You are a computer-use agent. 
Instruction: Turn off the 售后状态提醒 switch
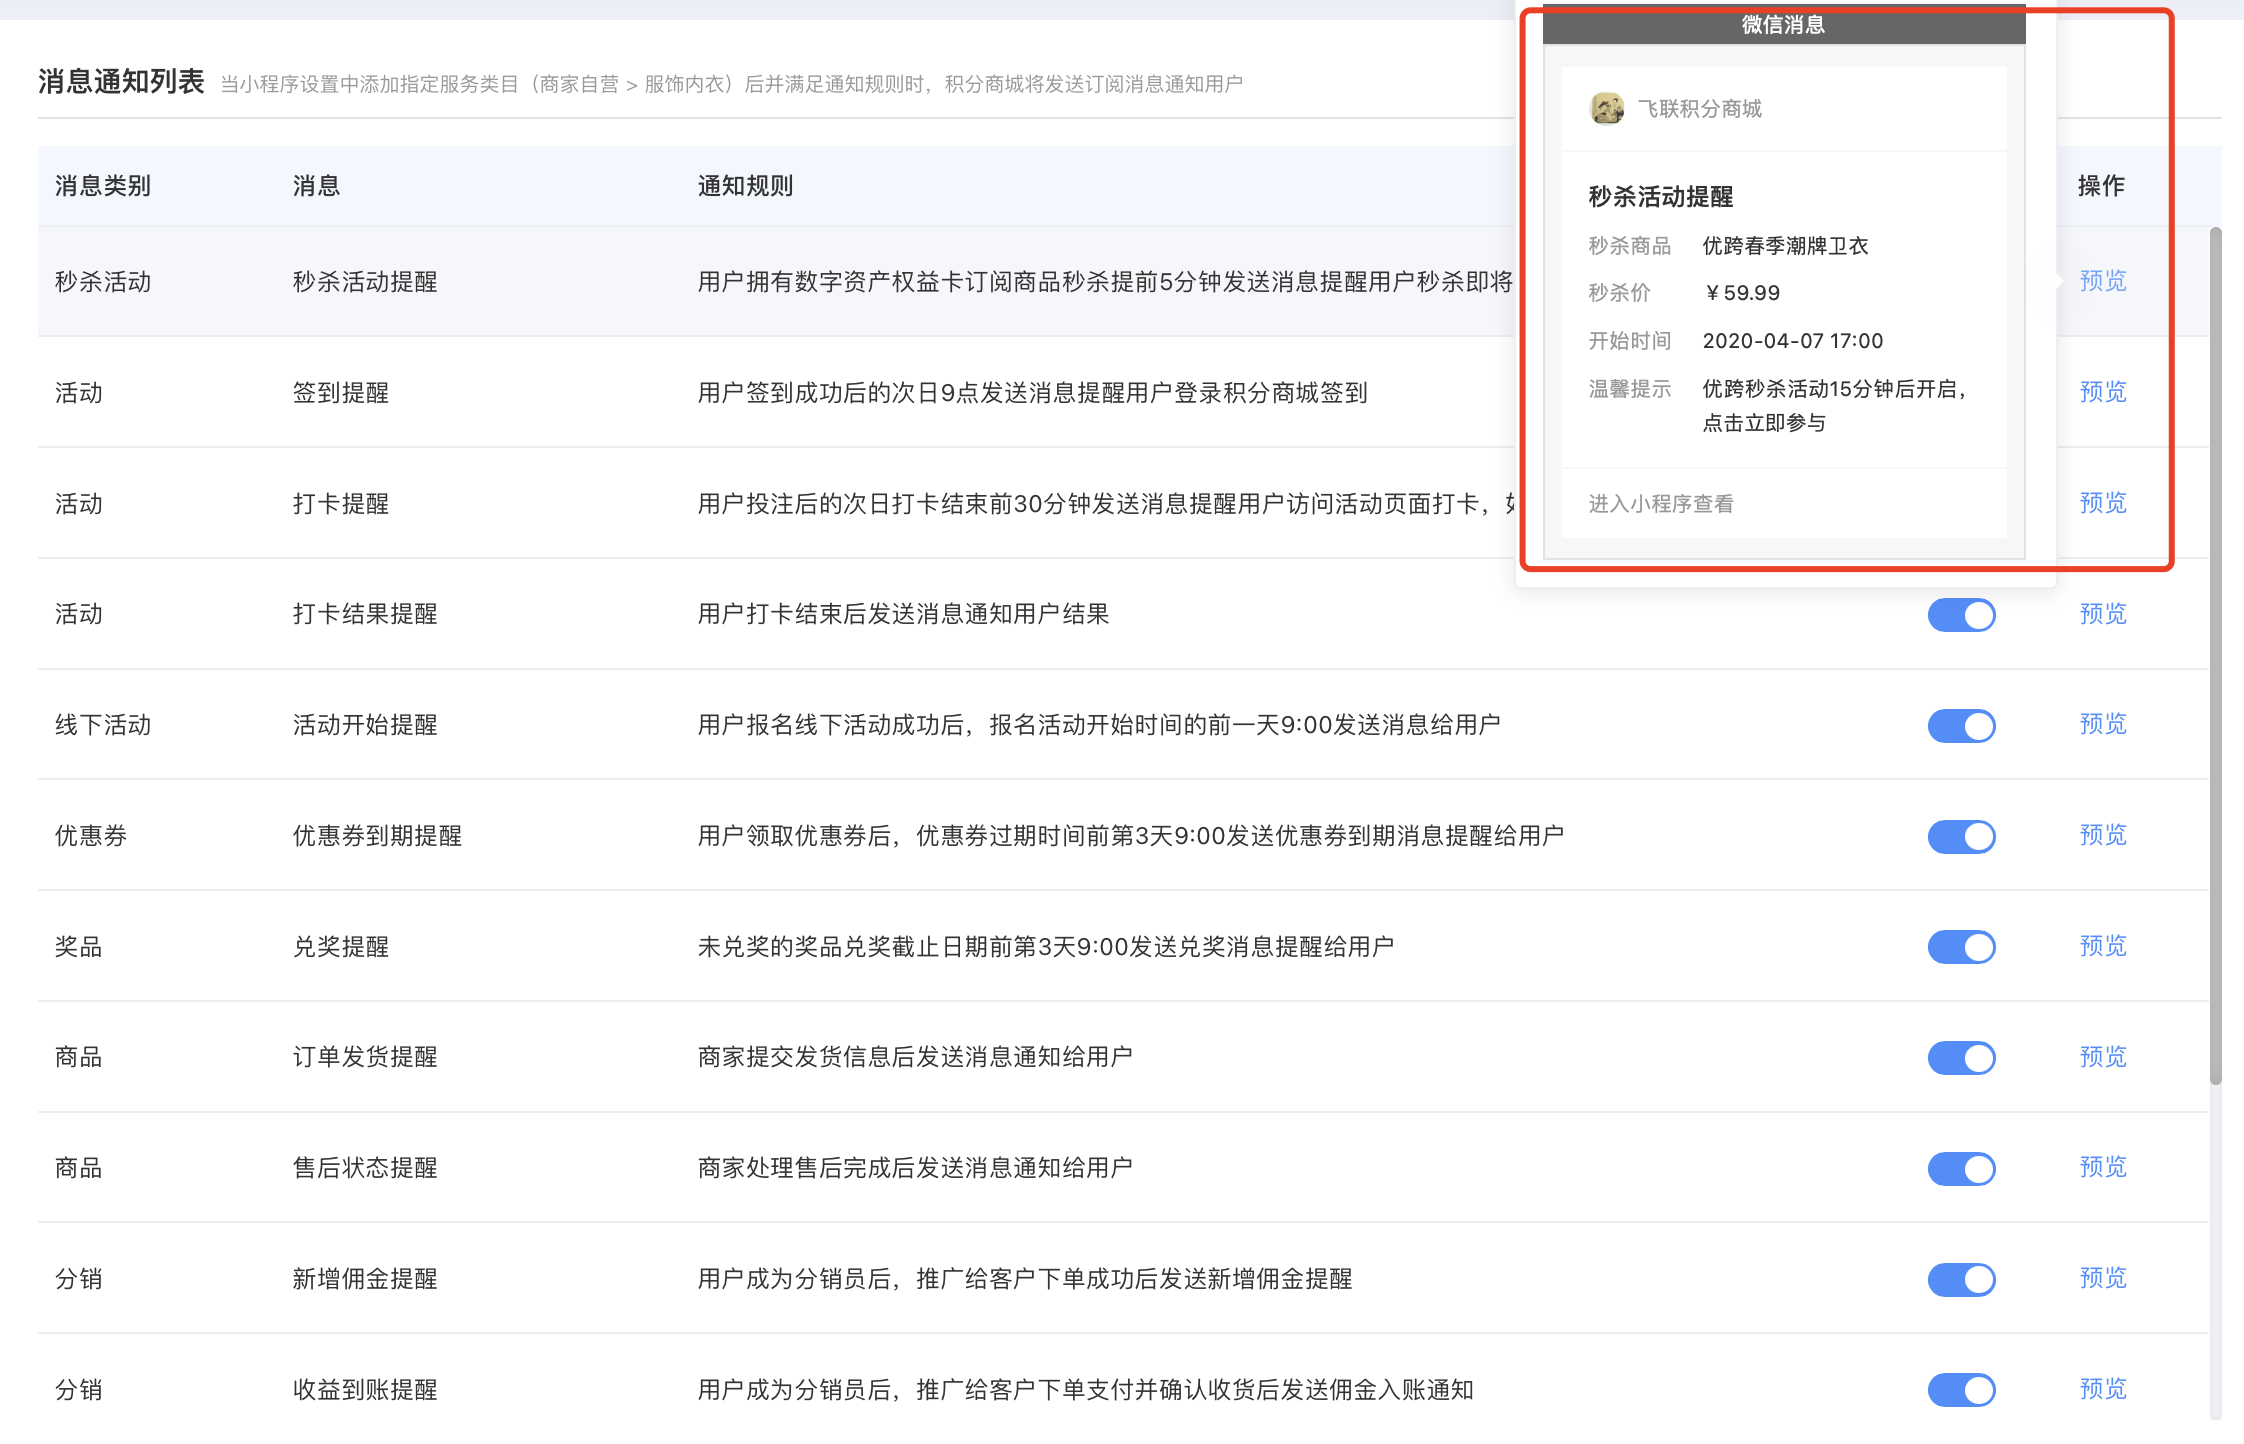(1961, 1169)
